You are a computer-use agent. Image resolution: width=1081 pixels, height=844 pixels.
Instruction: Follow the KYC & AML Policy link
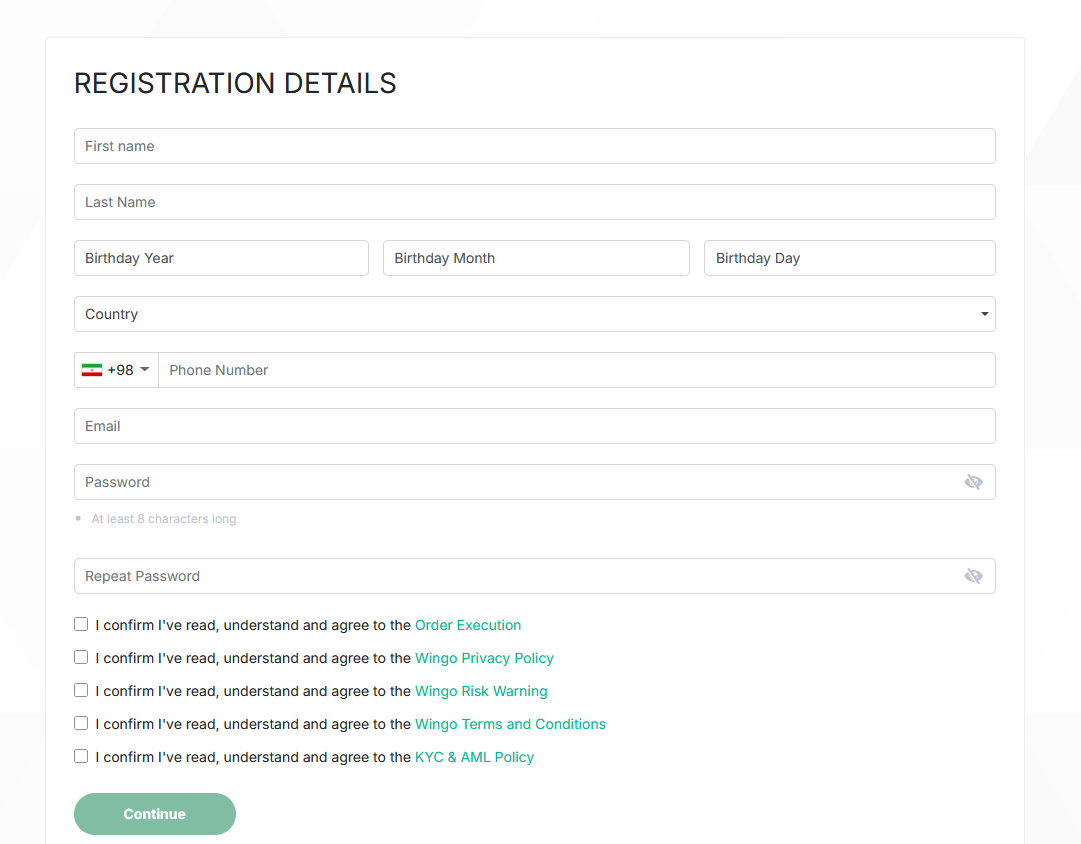(x=474, y=757)
